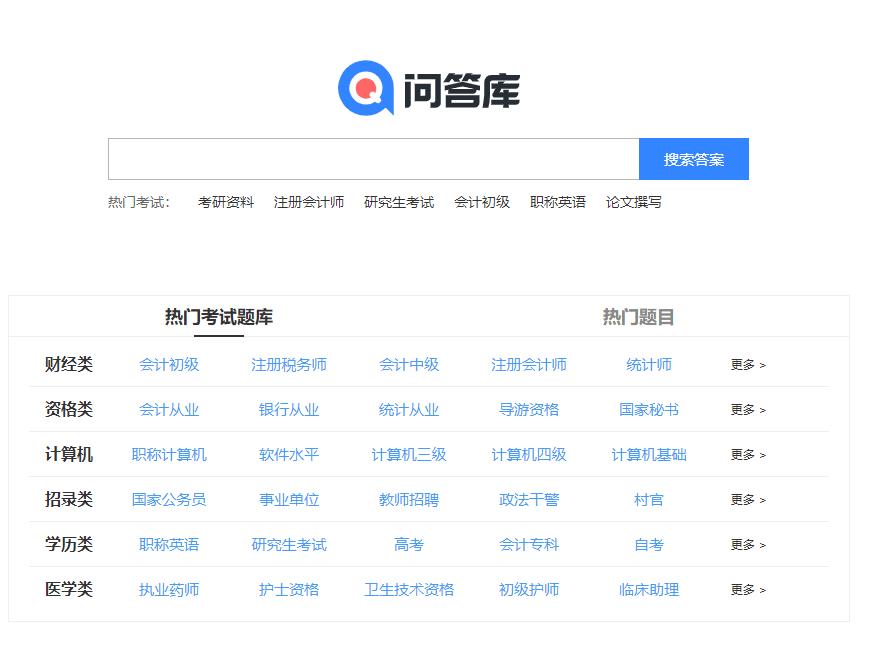This screenshot has width=885, height=645.
Task: Open 护士资格 under 医学类
Action: (x=287, y=590)
